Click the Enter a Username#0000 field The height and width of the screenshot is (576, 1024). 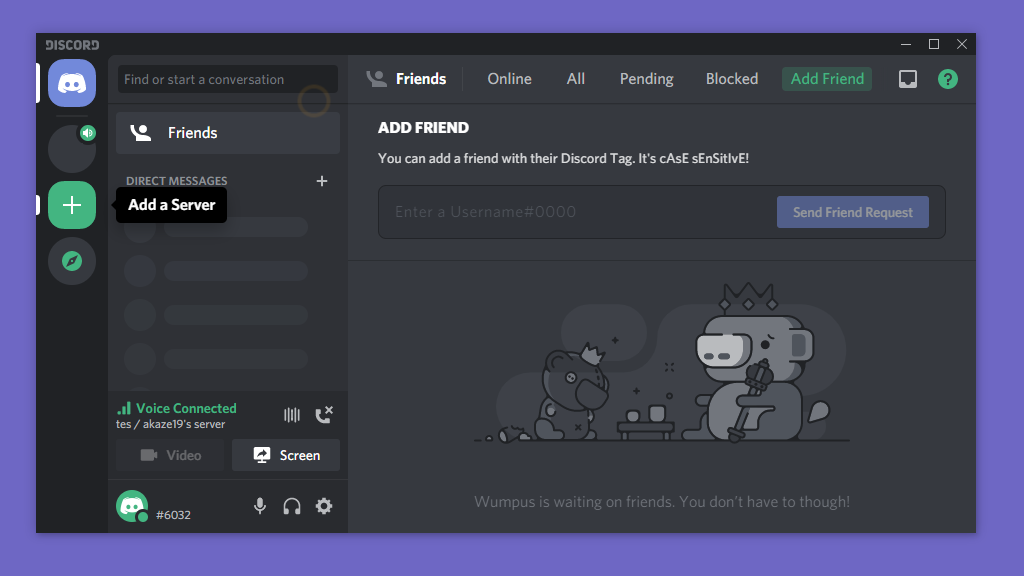point(577,212)
